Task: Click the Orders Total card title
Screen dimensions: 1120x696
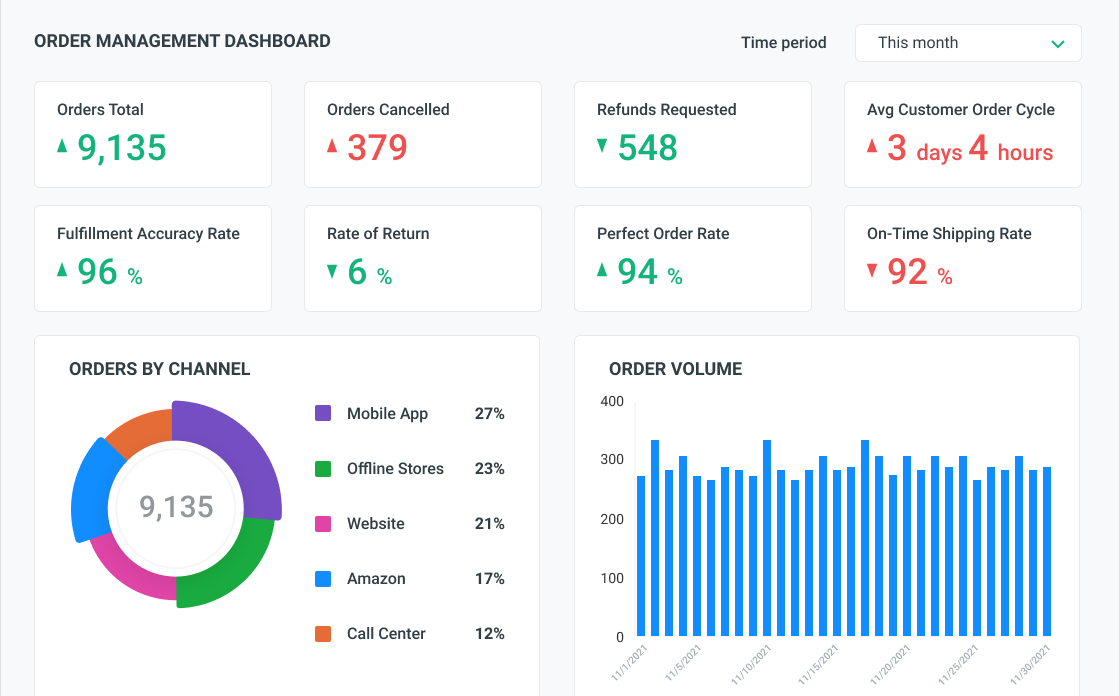Action: (x=100, y=110)
